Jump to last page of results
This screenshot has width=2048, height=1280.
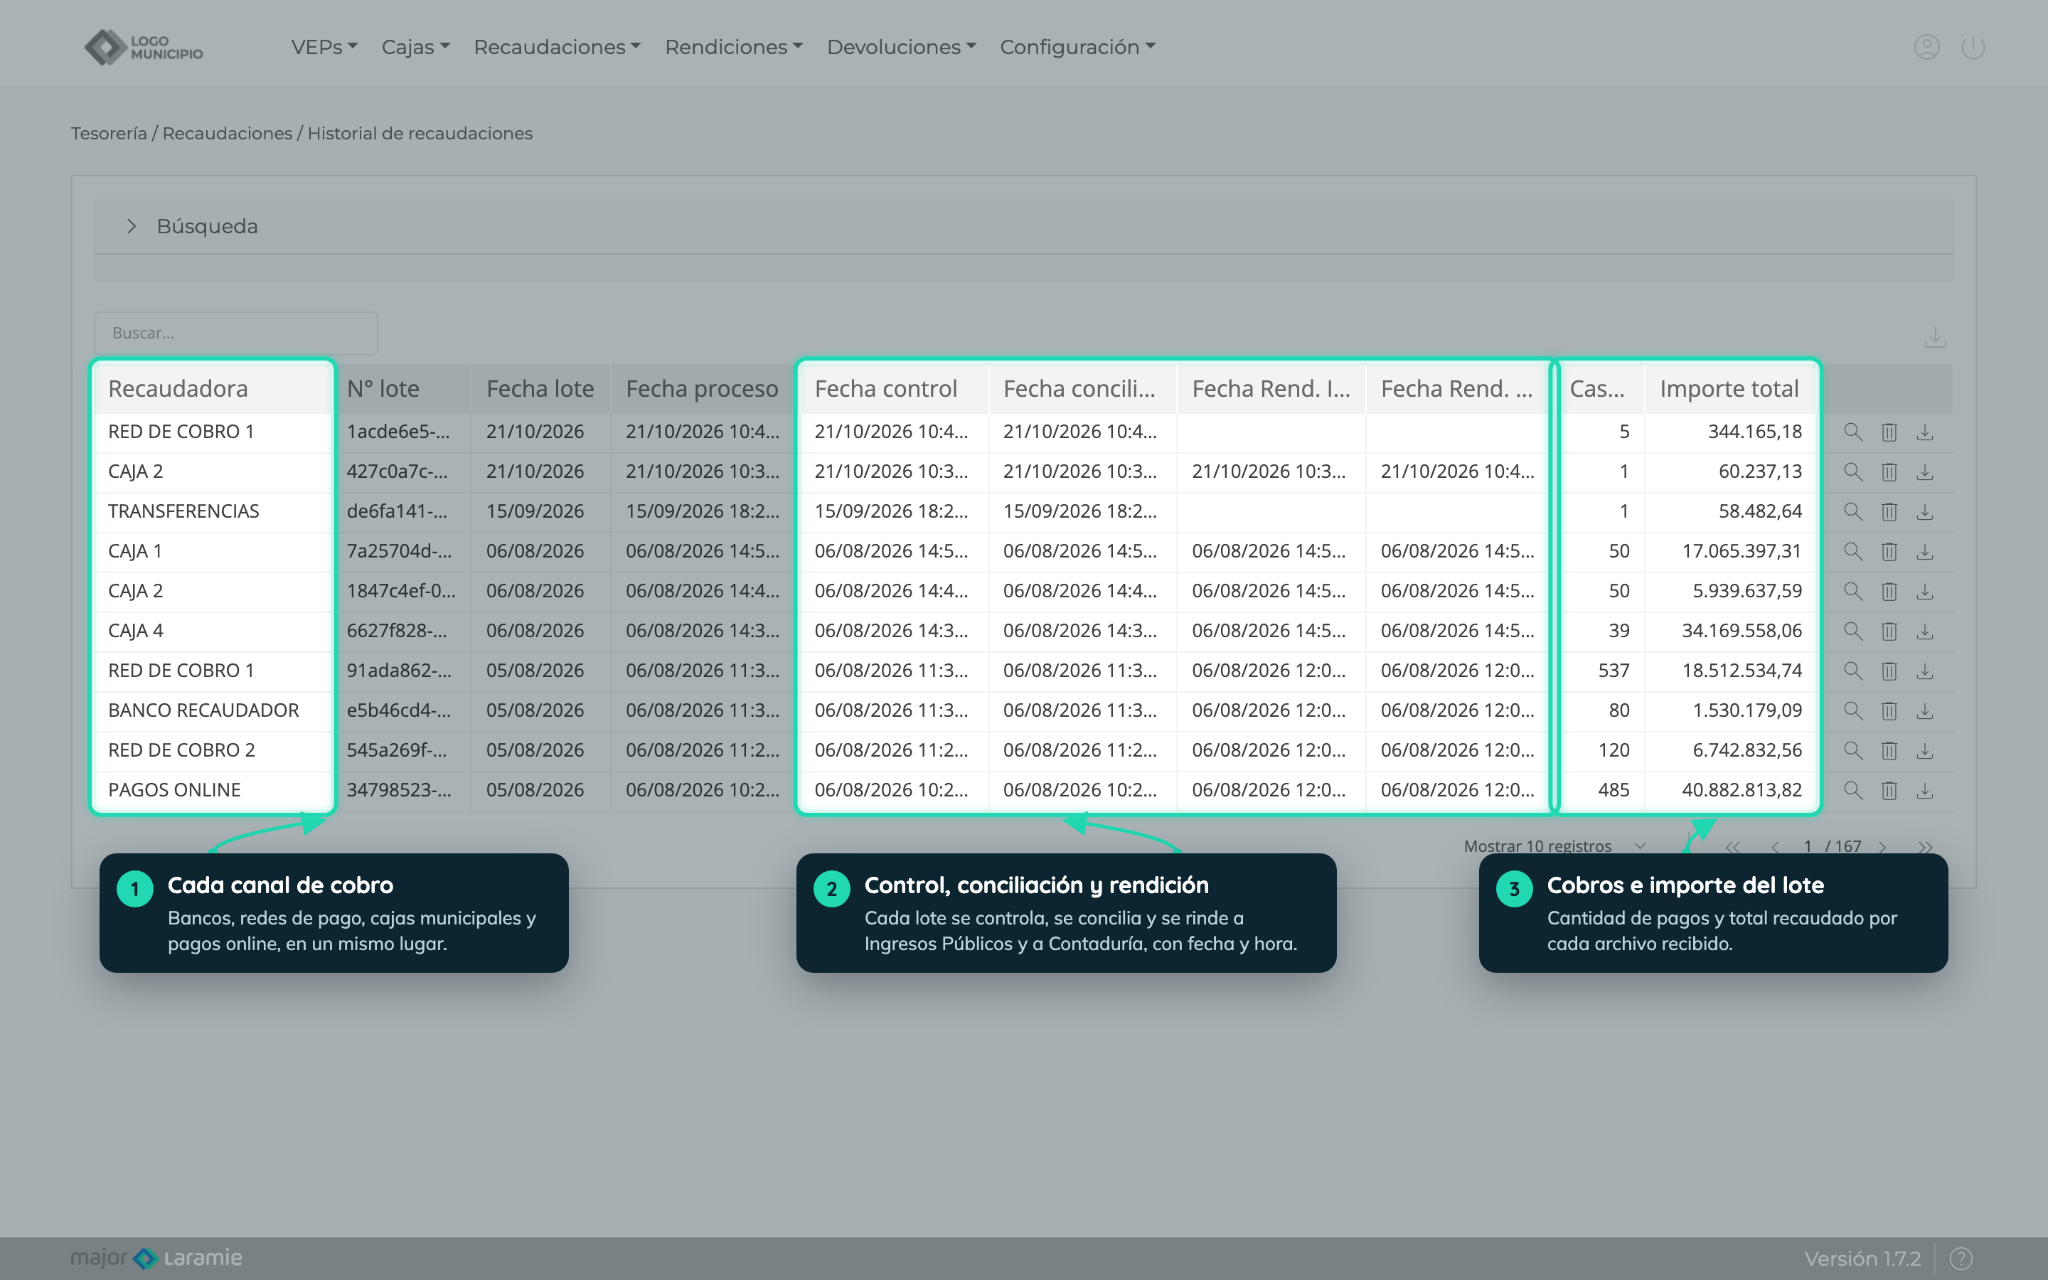(1925, 847)
